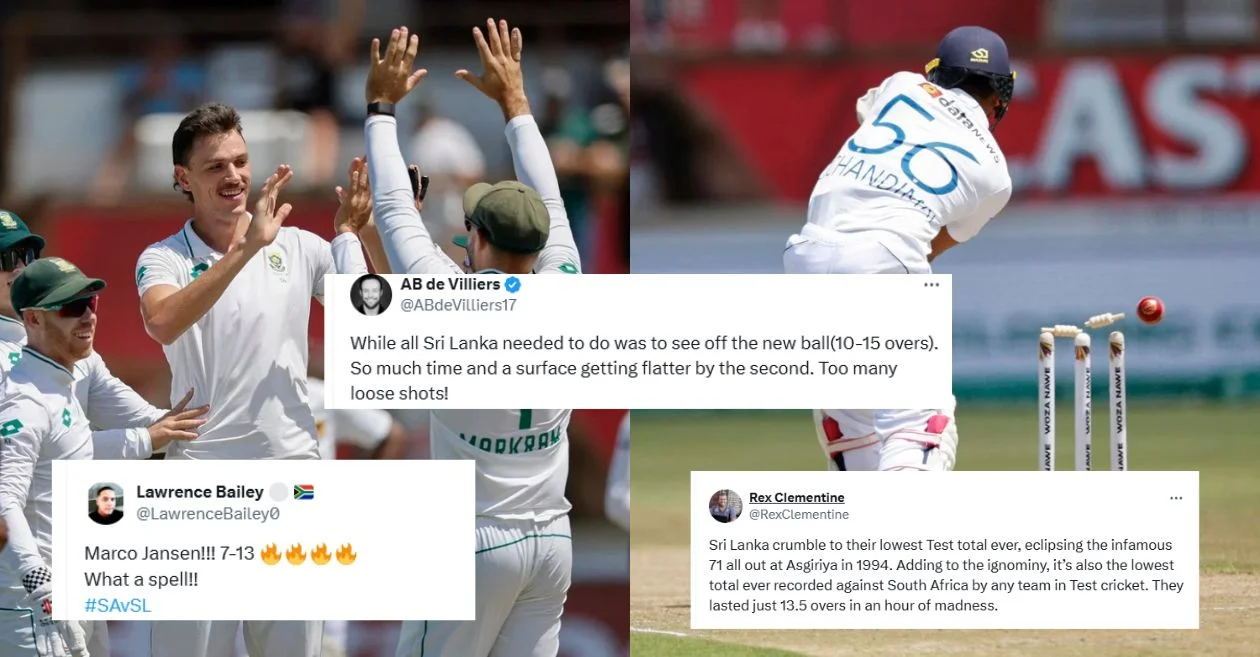Click AB de Villiers display name
1260x657 pixels.
click(x=449, y=284)
